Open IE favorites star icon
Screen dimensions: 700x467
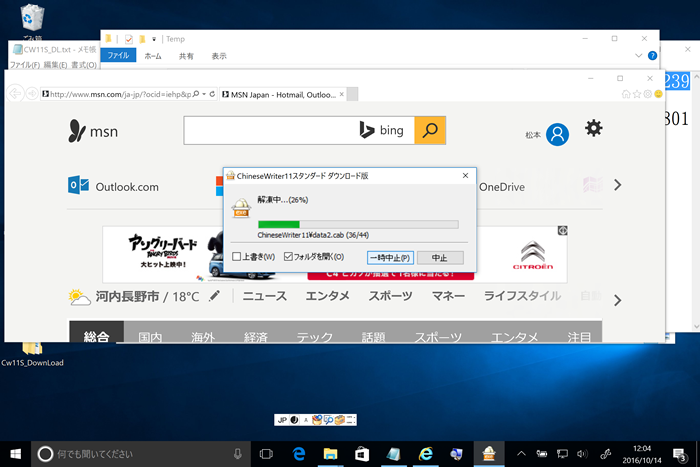pos(637,94)
